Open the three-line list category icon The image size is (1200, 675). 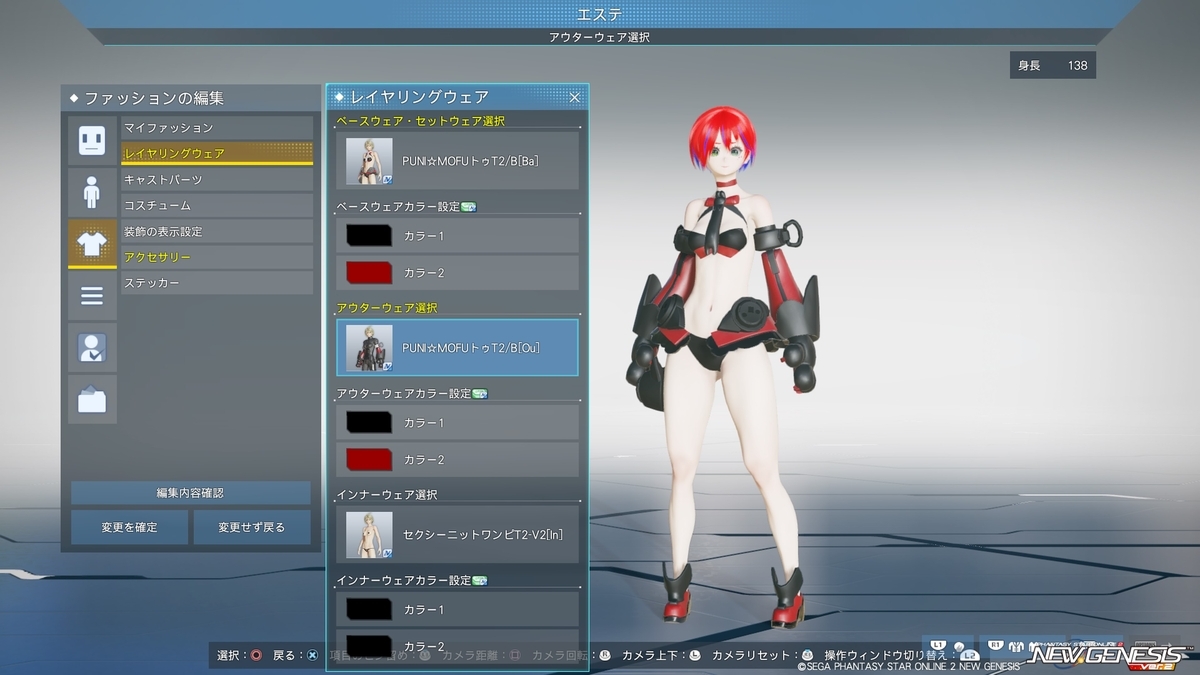click(x=92, y=296)
